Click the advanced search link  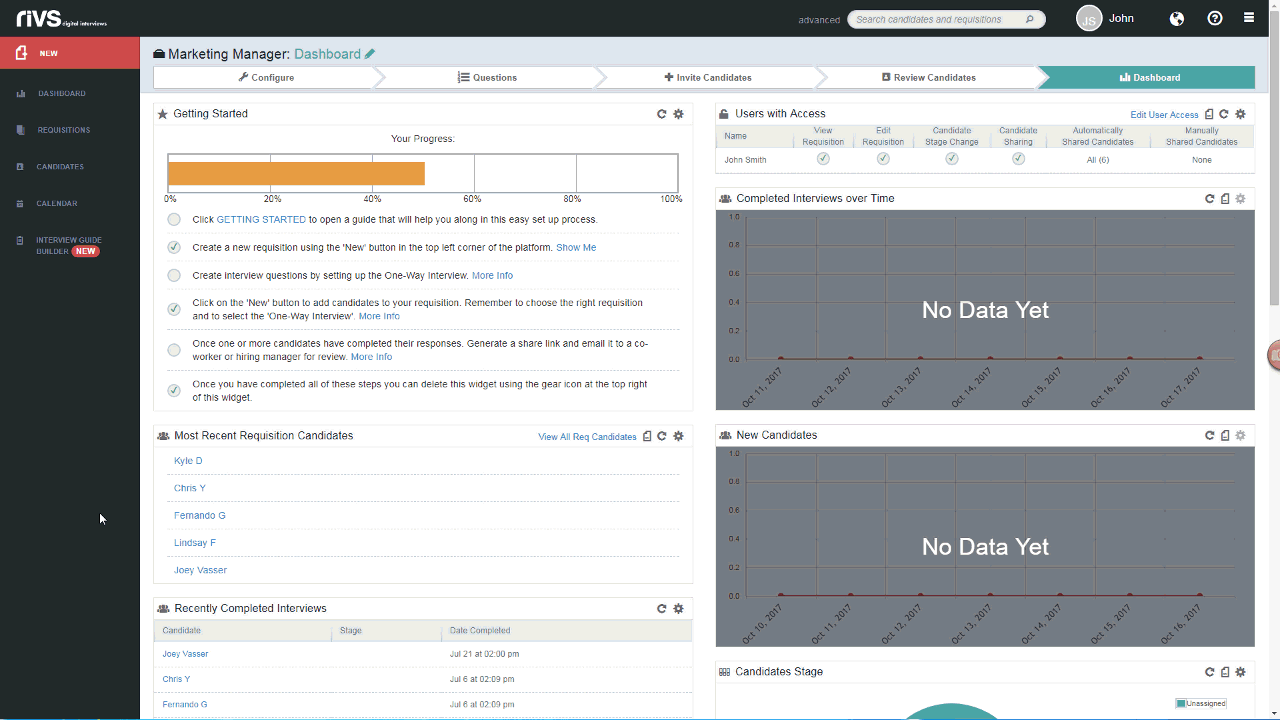click(x=819, y=20)
